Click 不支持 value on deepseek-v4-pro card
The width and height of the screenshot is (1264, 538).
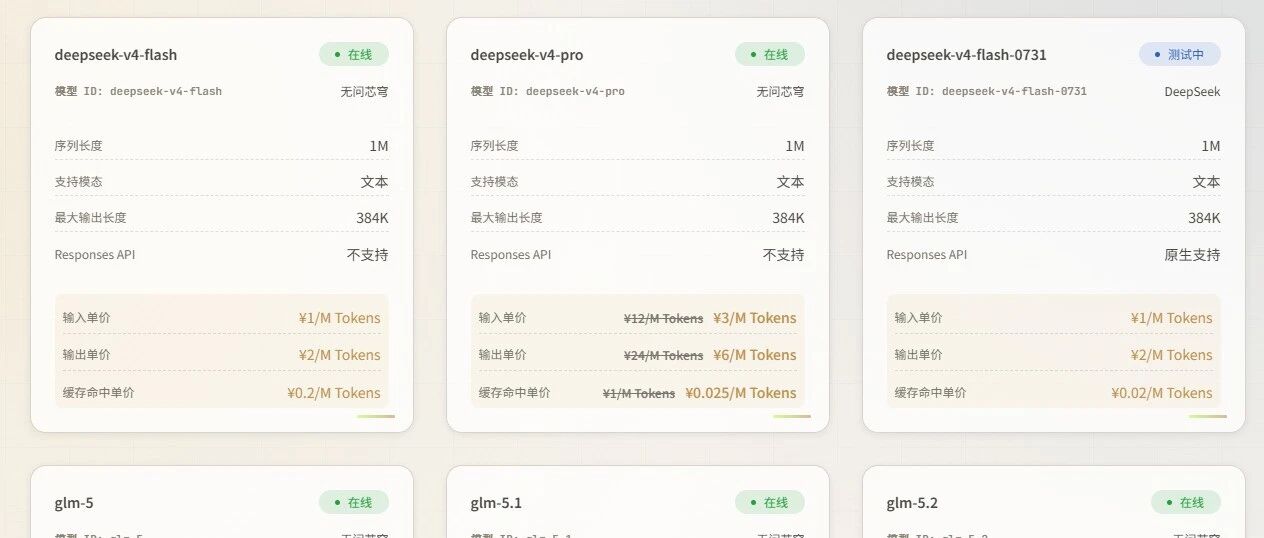coord(784,255)
